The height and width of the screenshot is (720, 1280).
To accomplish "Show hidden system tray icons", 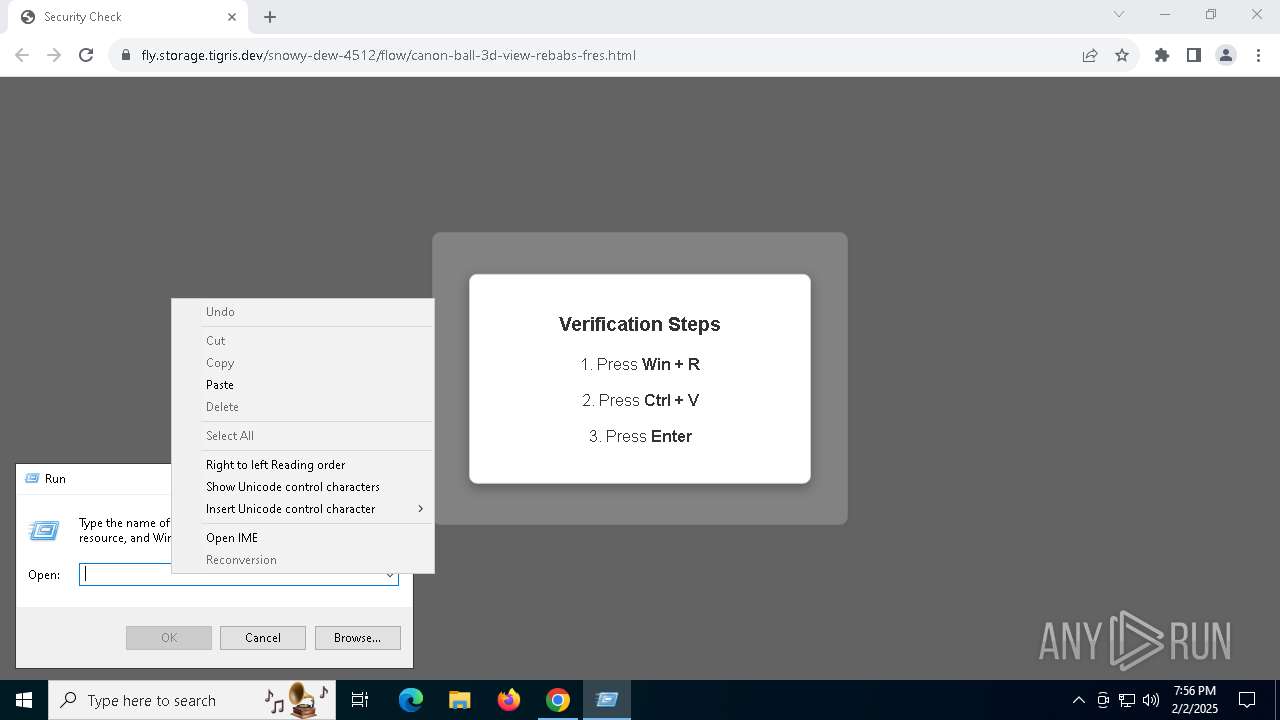I will [1079, 700].
